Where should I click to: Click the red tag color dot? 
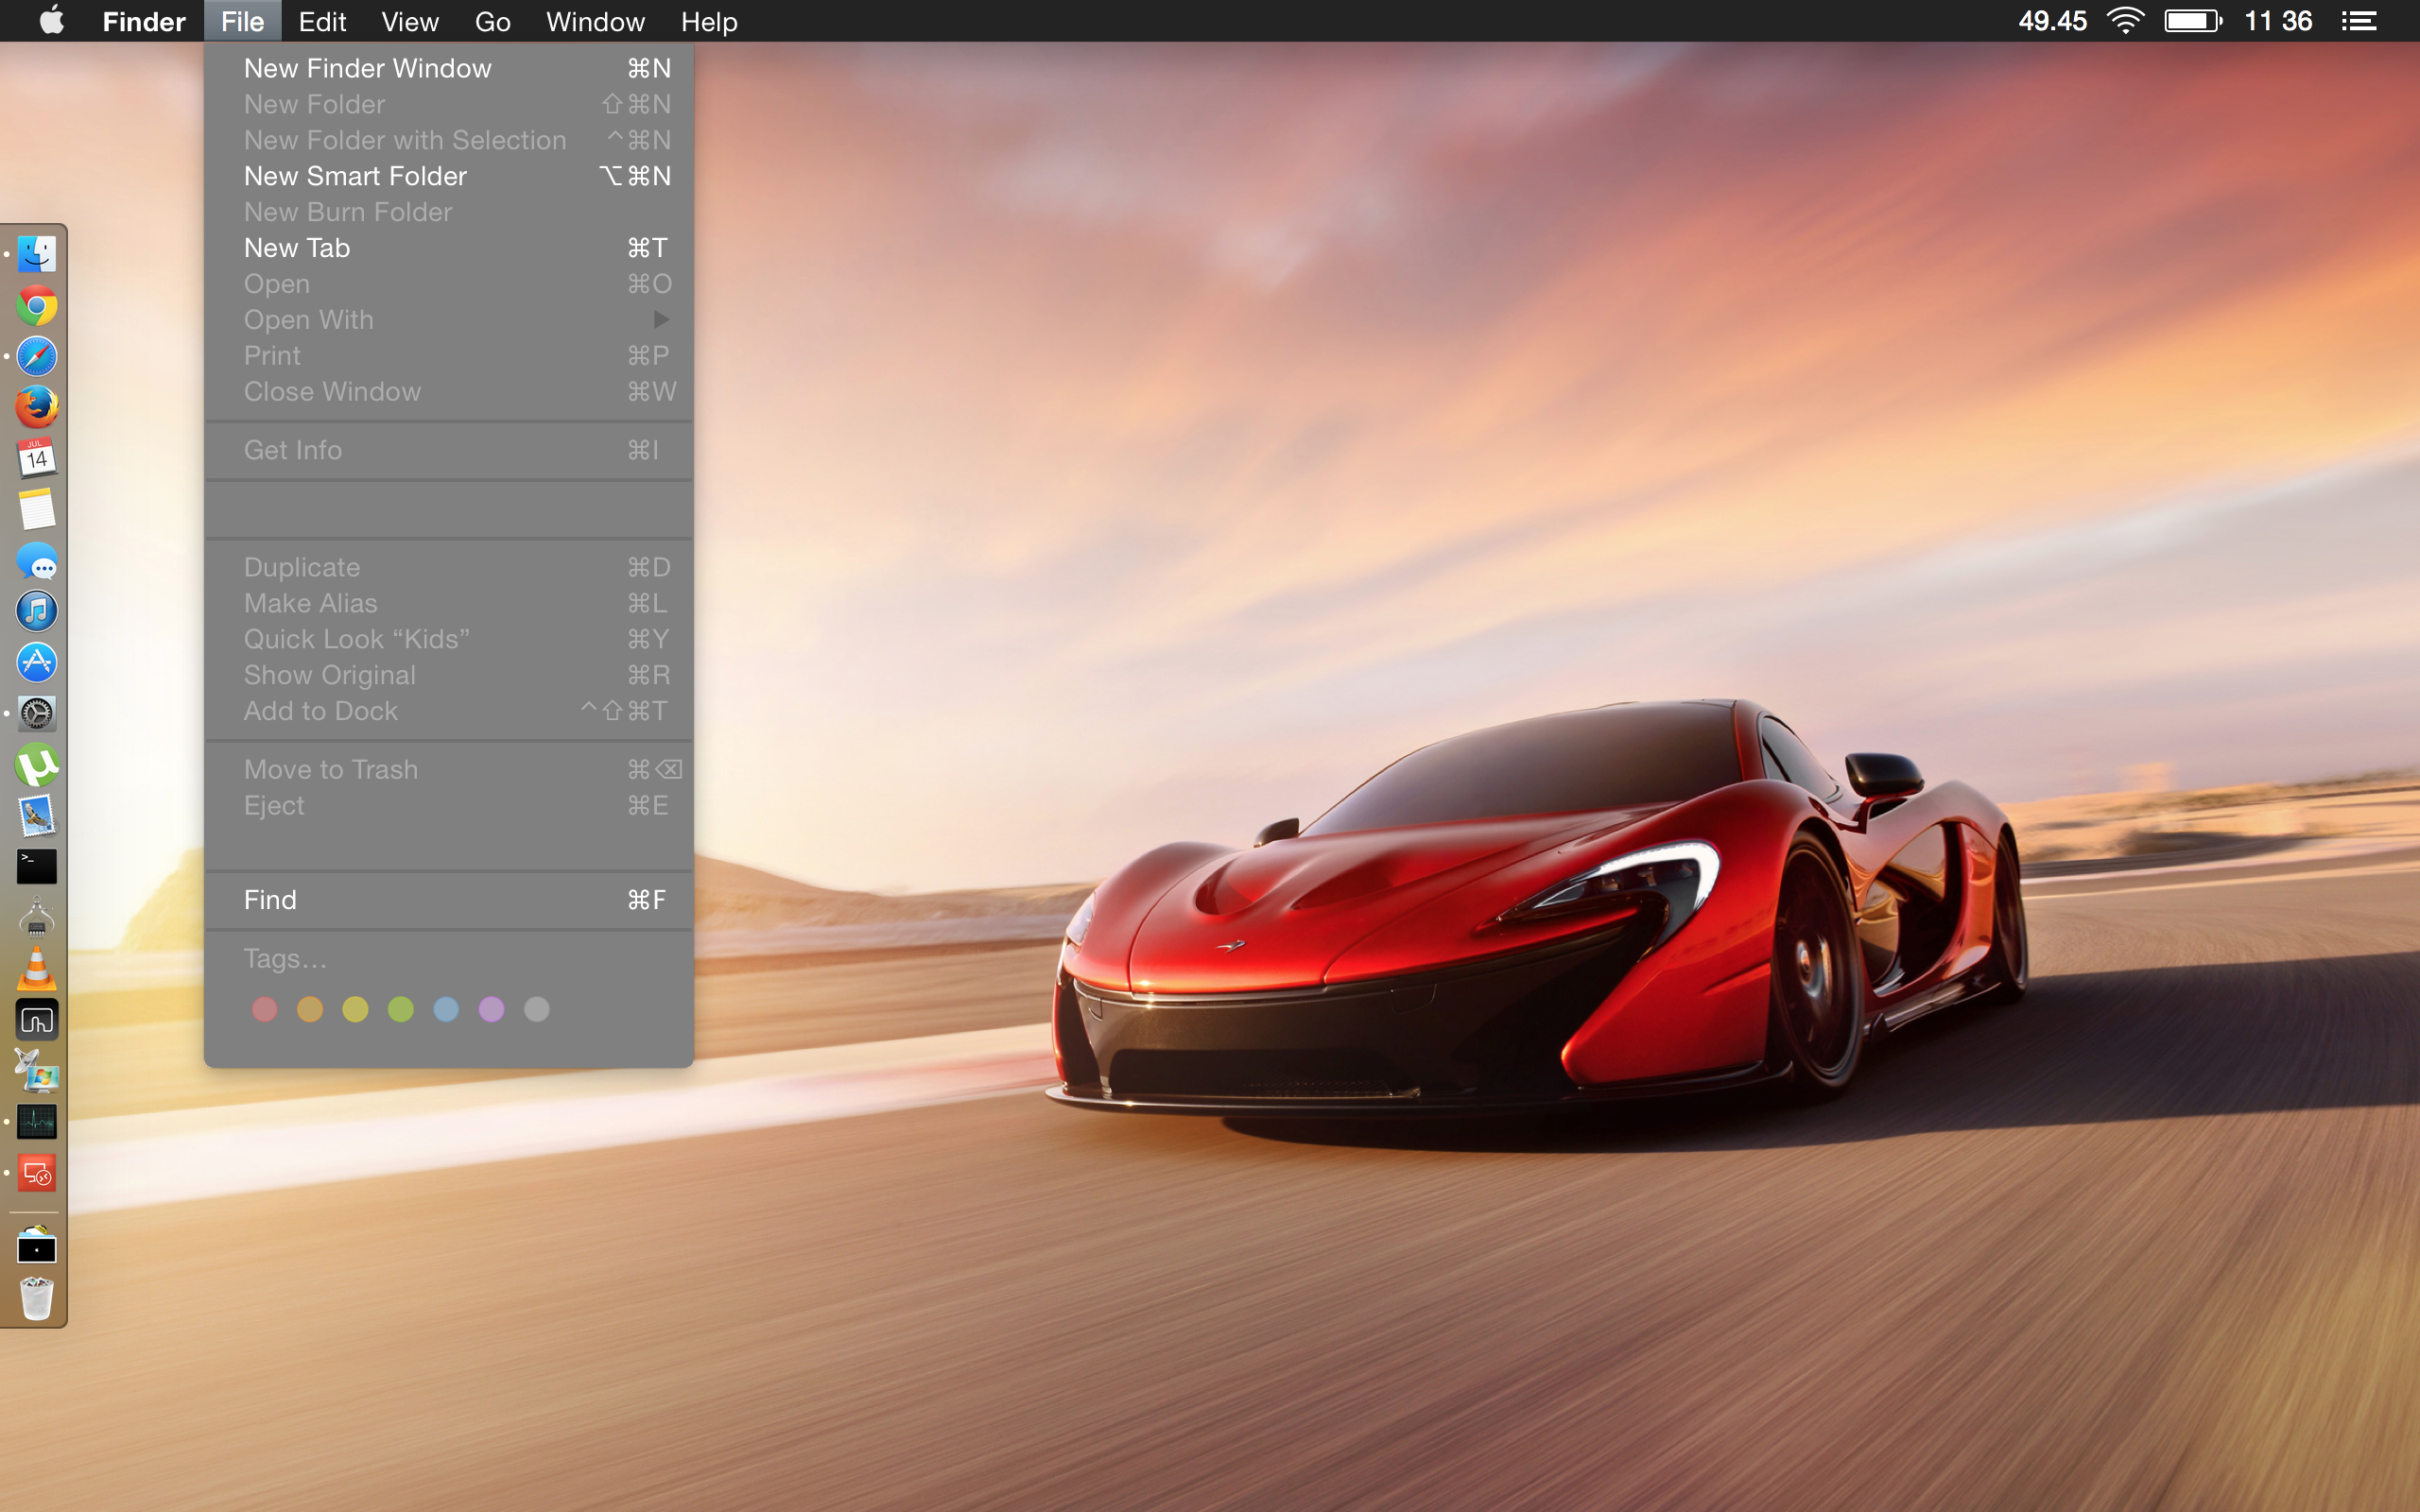(264, 1009)
